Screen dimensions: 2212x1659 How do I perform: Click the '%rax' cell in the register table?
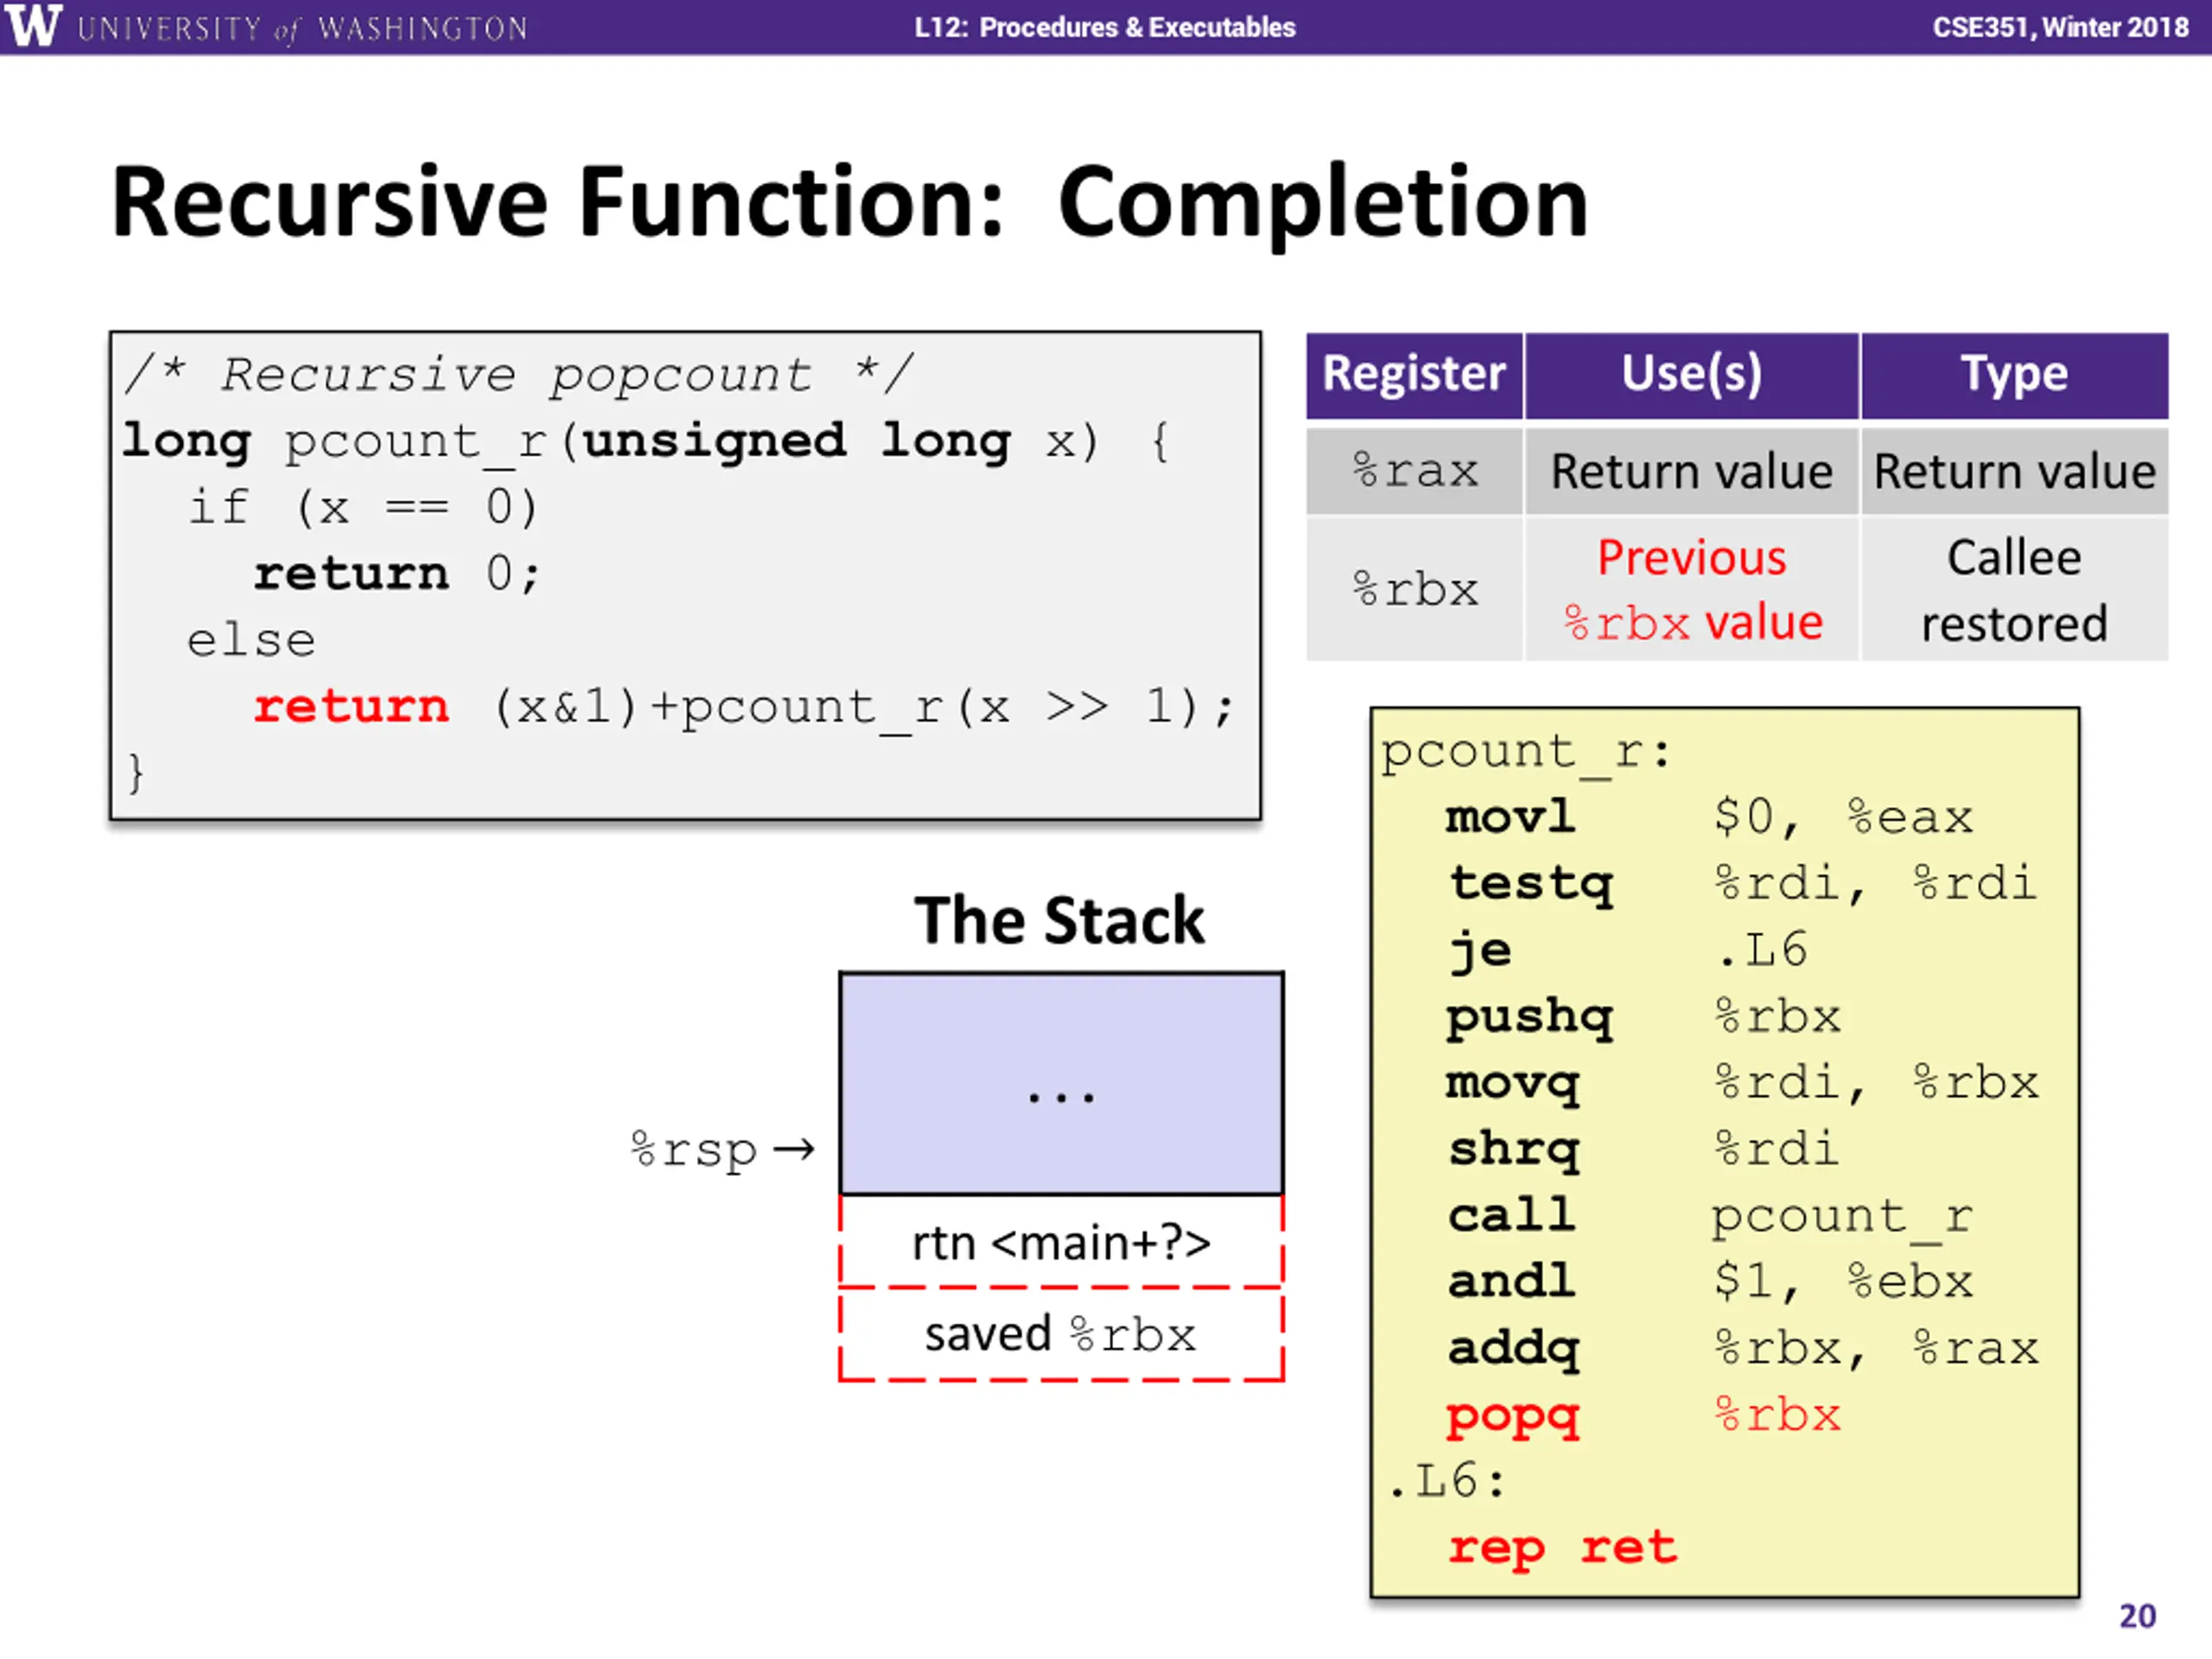[x=1414, y=471]
